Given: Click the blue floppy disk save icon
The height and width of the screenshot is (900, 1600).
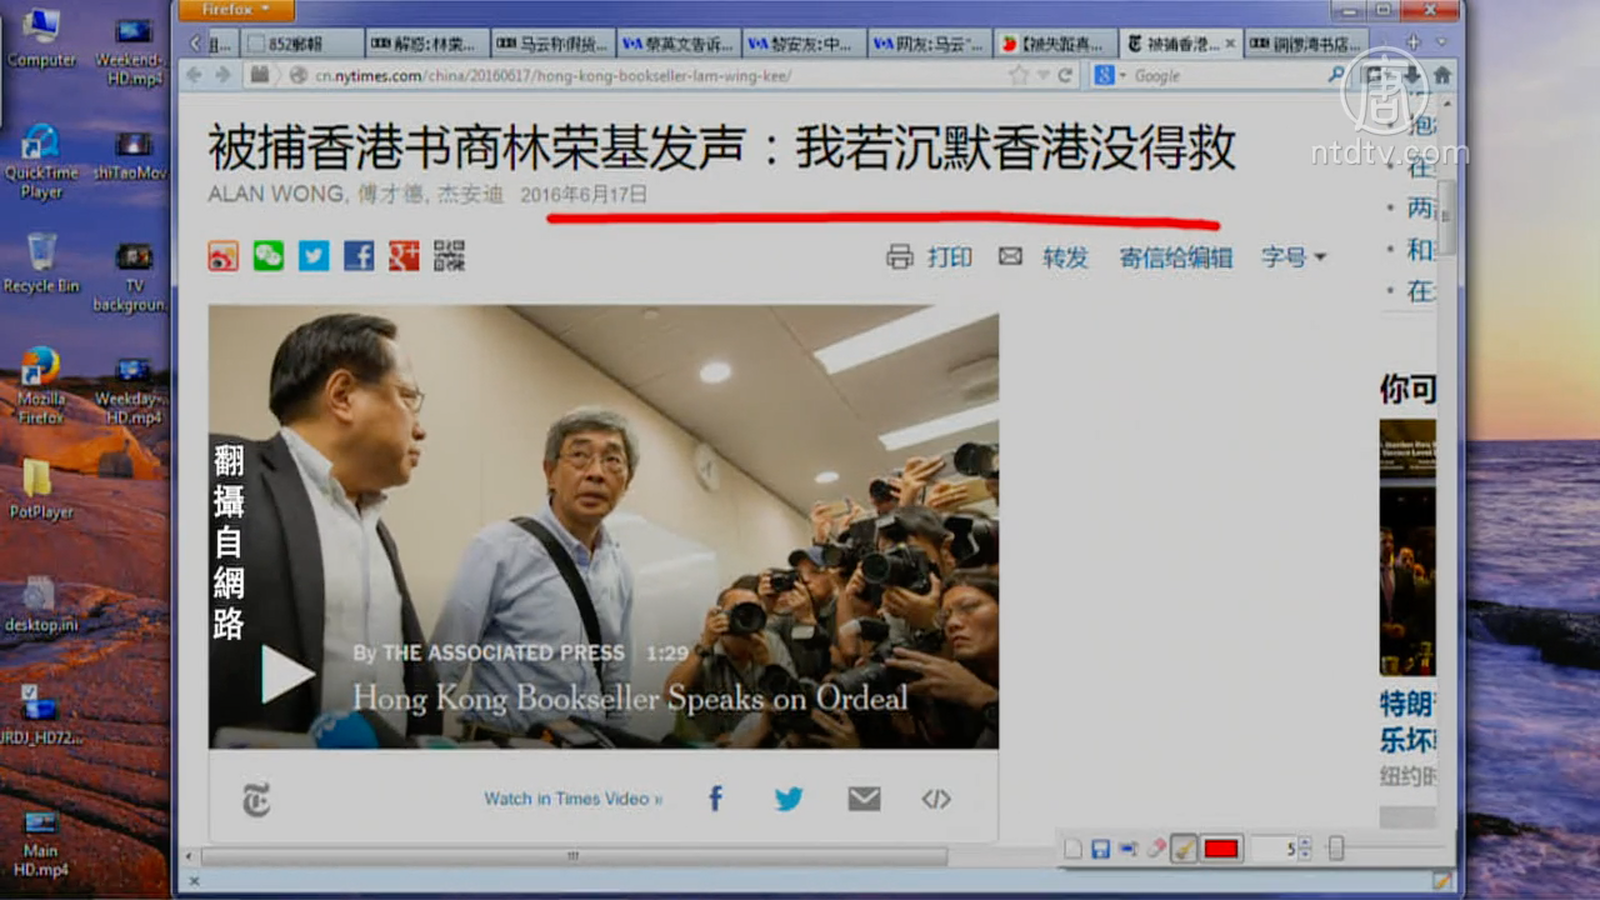Looking at the screenshot, I should coord(1100,849).
